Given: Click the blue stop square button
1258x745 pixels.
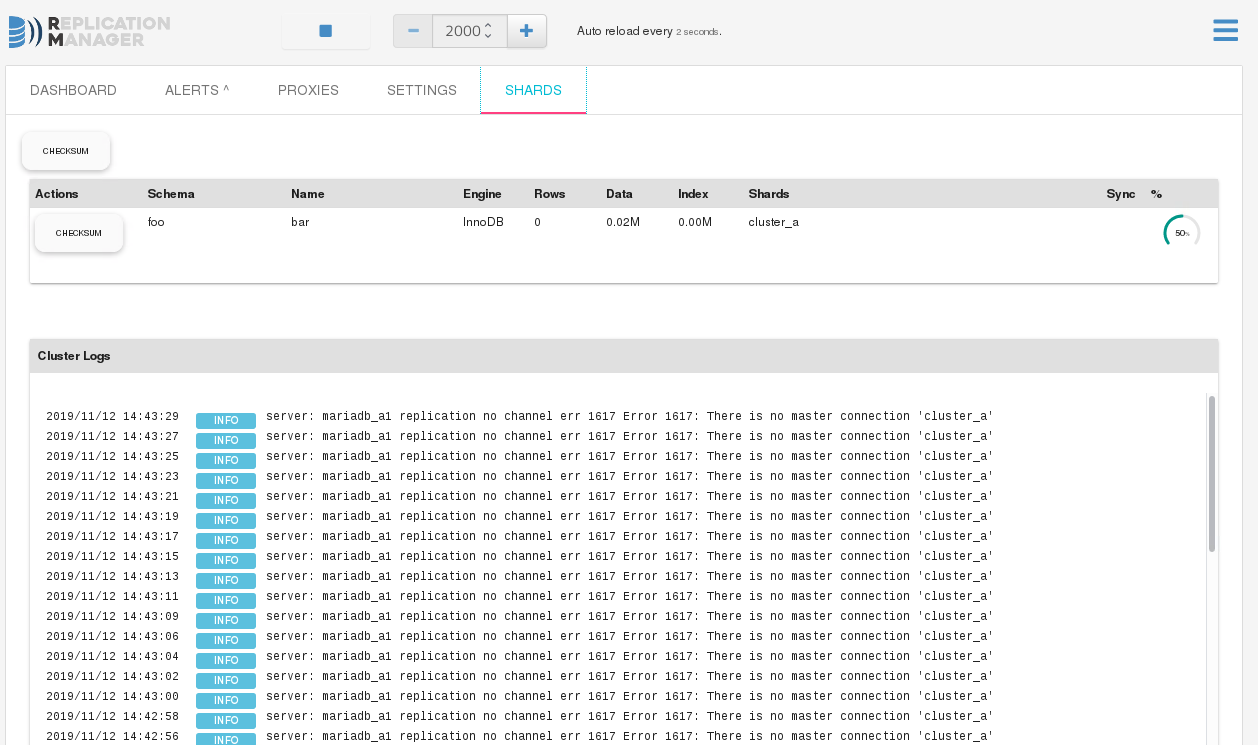Looking at the screenshot, I should tap(326, 31).
